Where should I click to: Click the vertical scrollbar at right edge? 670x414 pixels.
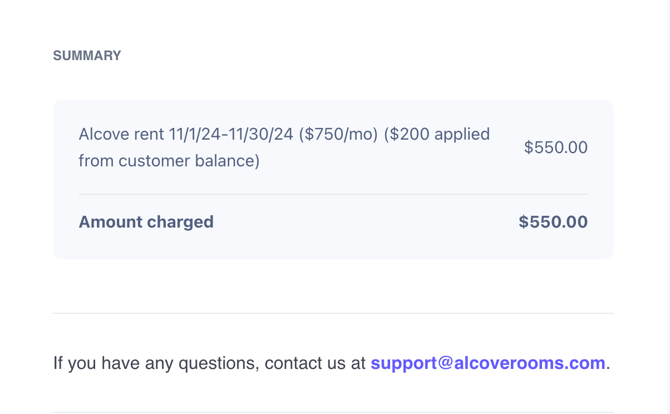click(665, 200)
